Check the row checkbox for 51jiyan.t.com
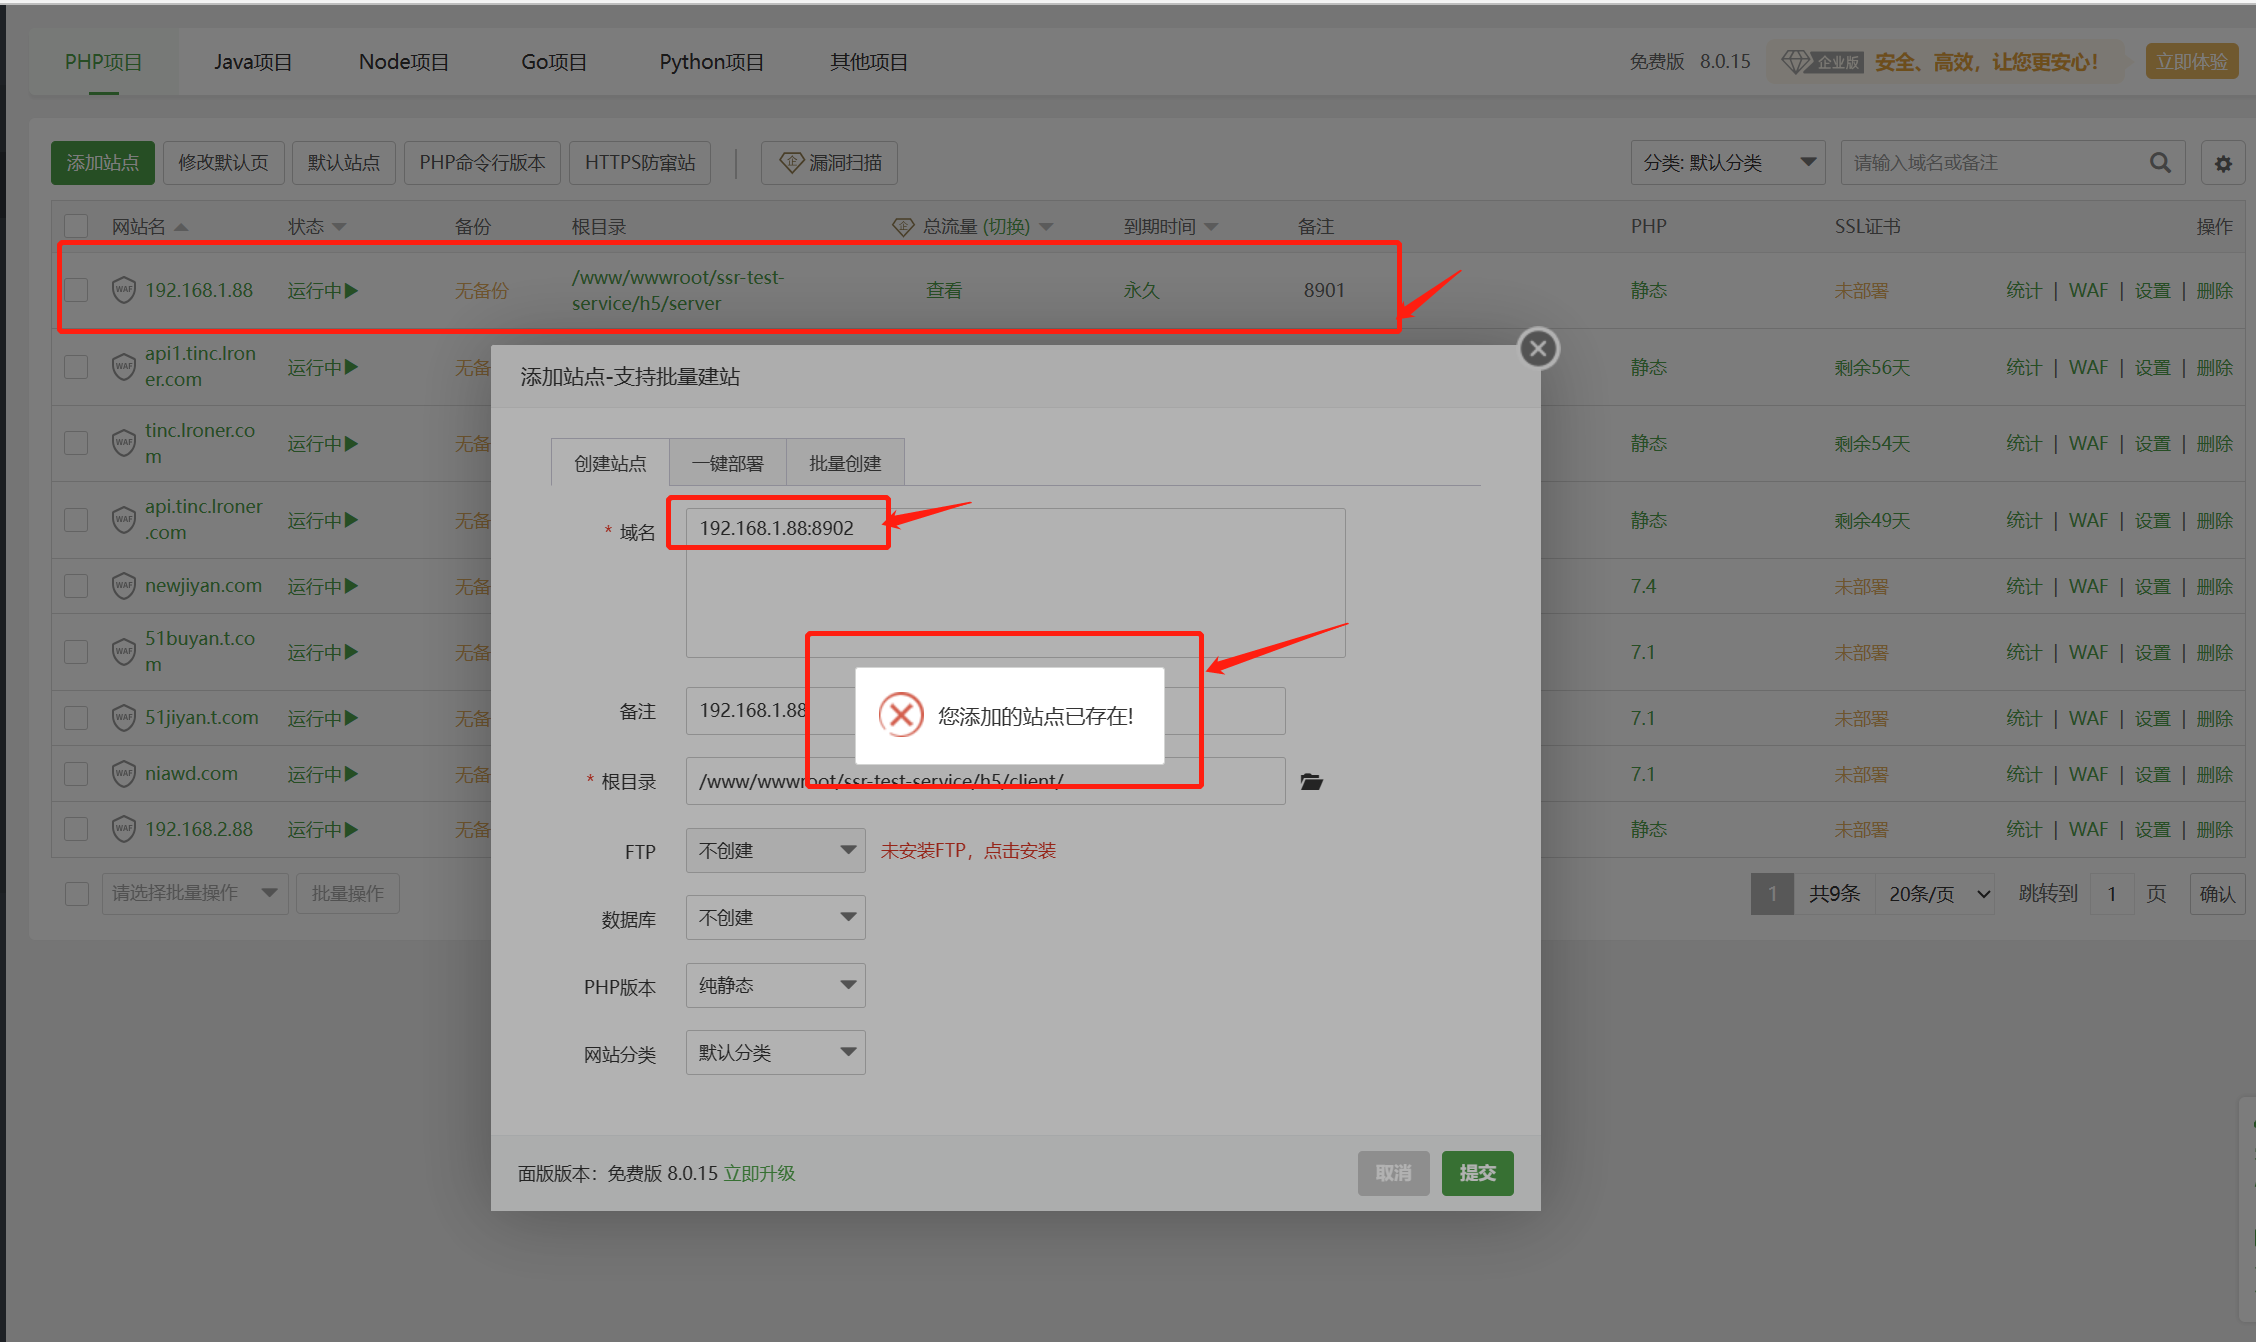The width and height of the screenshot is (2256, 1342). click(76, 718)
